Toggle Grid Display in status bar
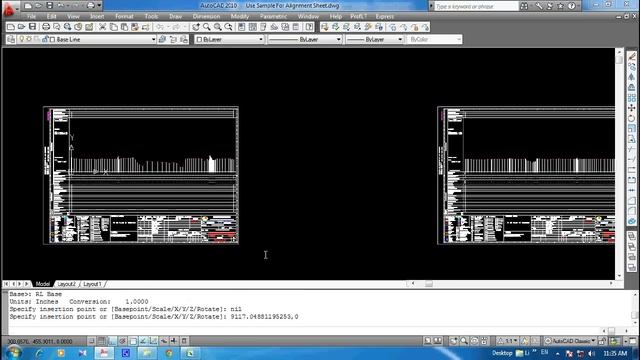 102,341
